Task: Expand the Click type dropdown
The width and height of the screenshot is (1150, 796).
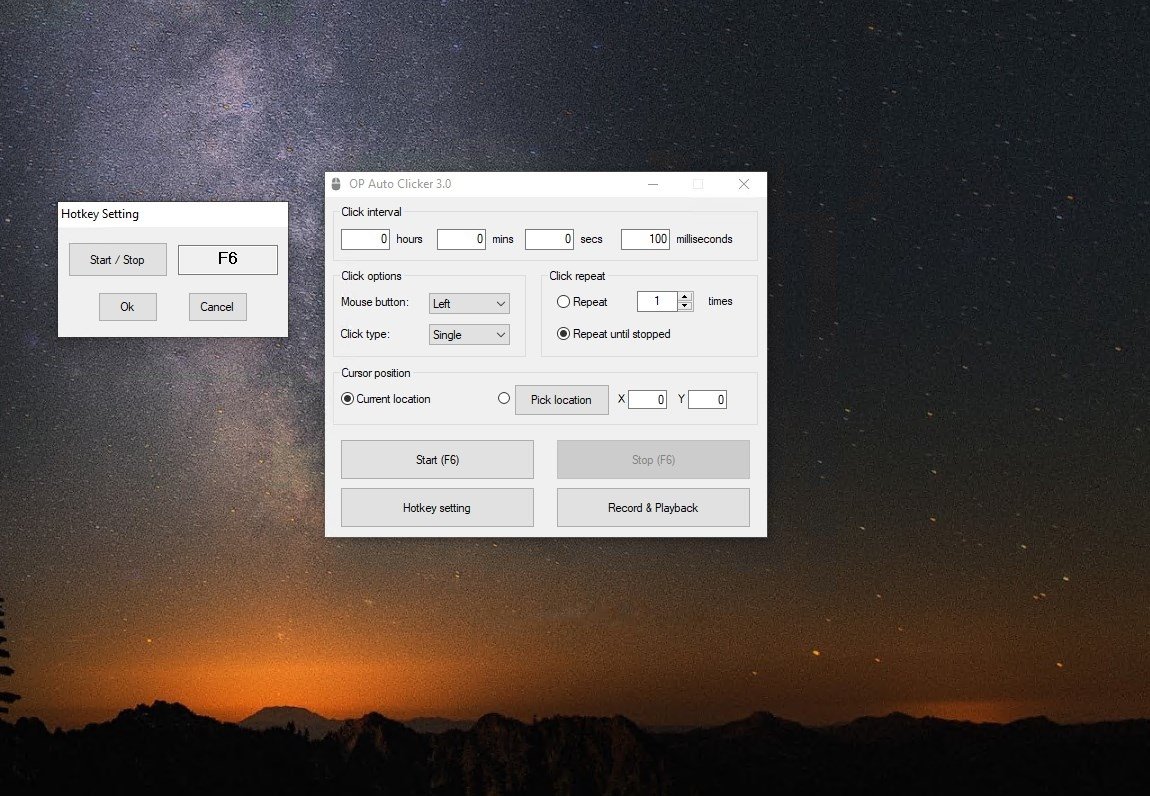Action: (469, 335)
